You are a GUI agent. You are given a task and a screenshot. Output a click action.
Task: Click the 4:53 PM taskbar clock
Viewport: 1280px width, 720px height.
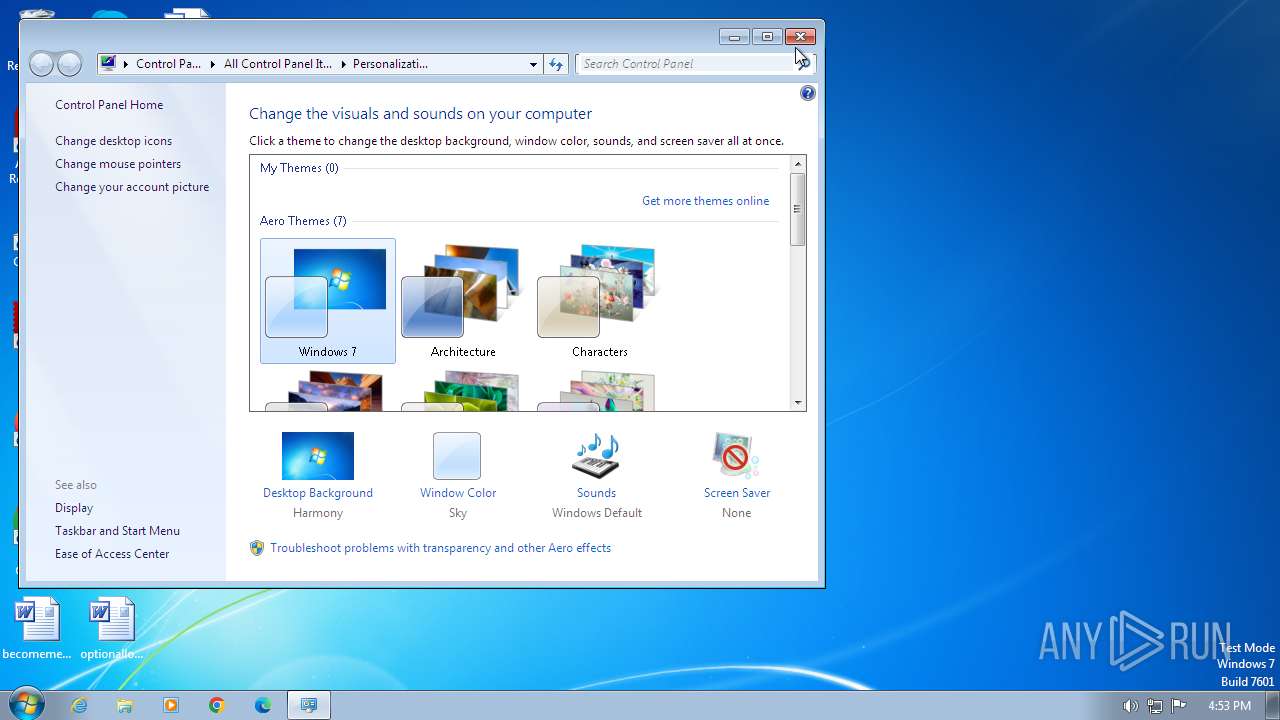(x=1229, y=705)
